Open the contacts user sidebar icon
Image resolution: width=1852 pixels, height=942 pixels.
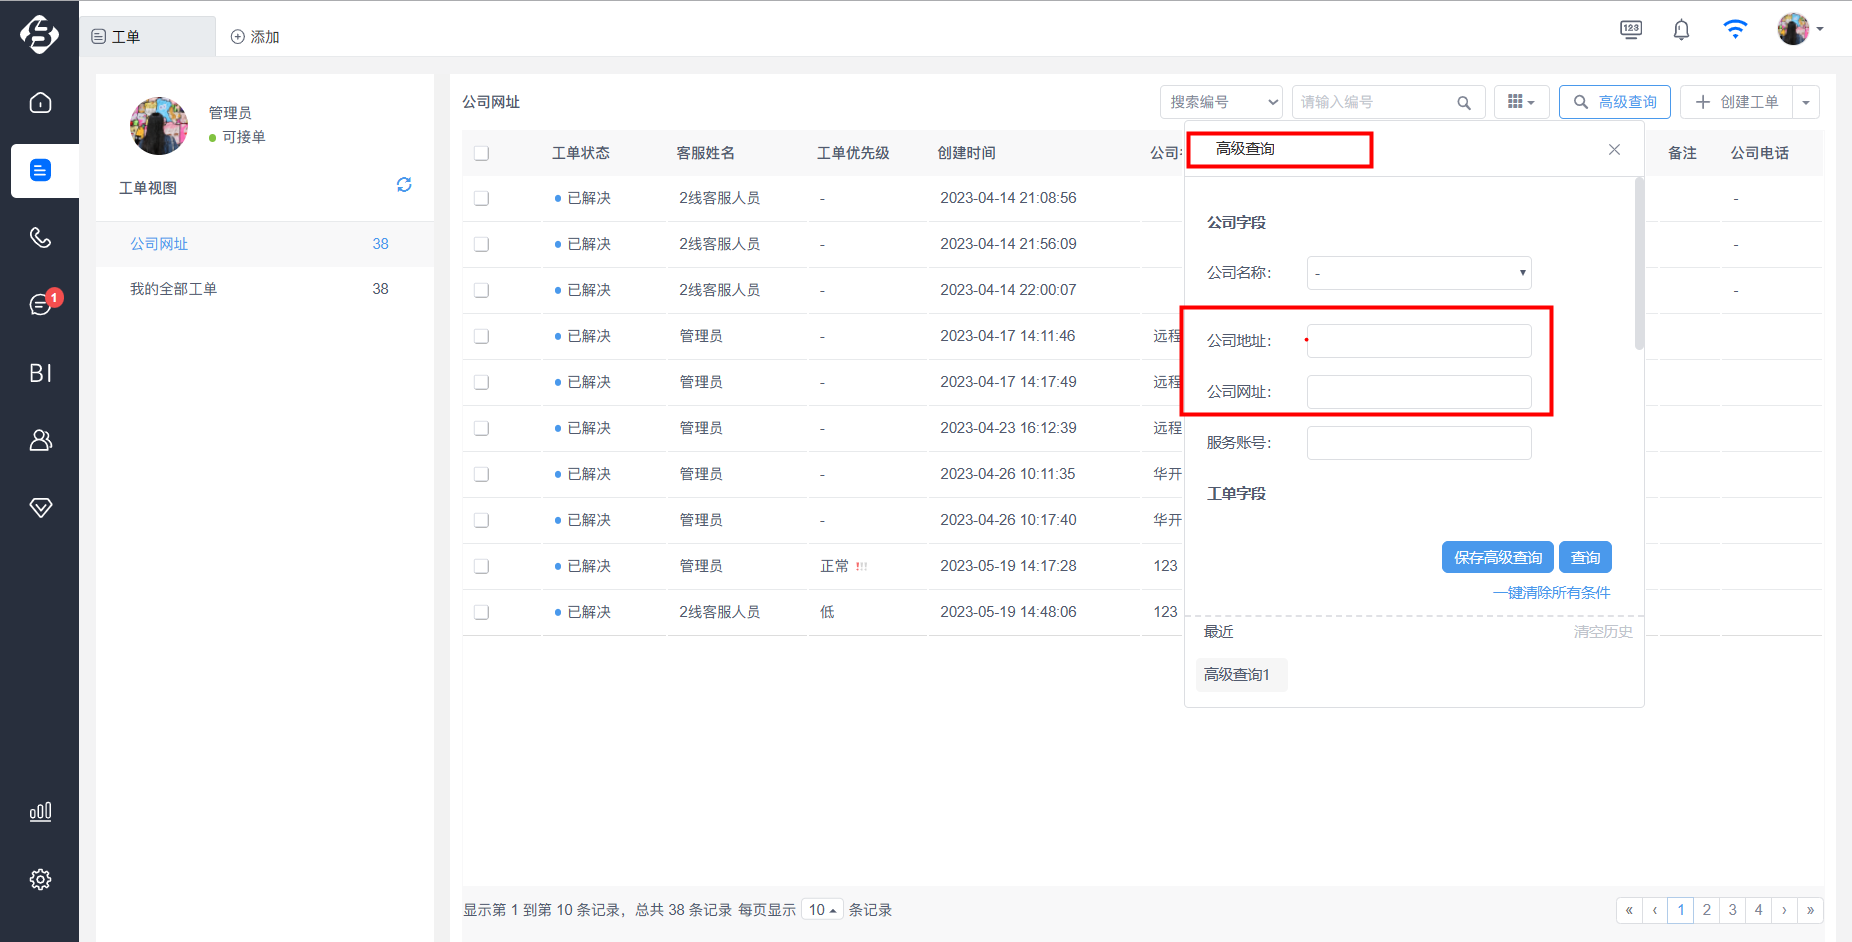tap(40, 440)
